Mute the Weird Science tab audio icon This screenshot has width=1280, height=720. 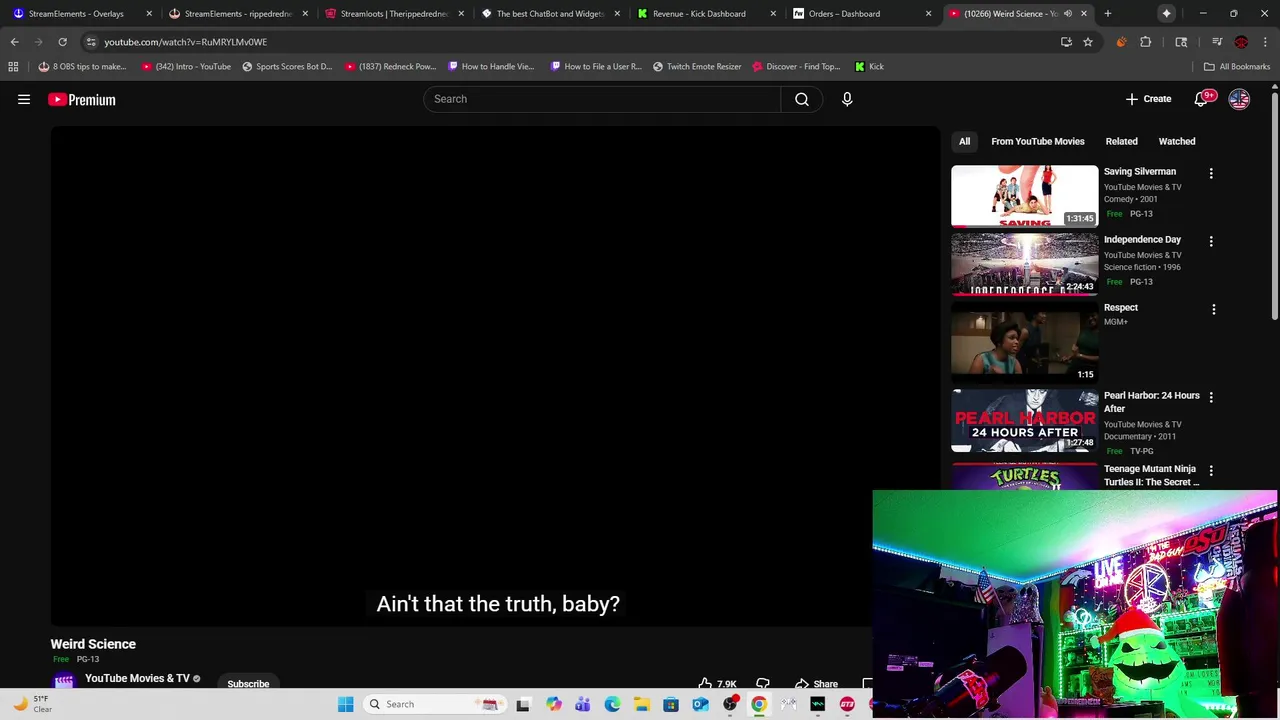click(1067, 14)
